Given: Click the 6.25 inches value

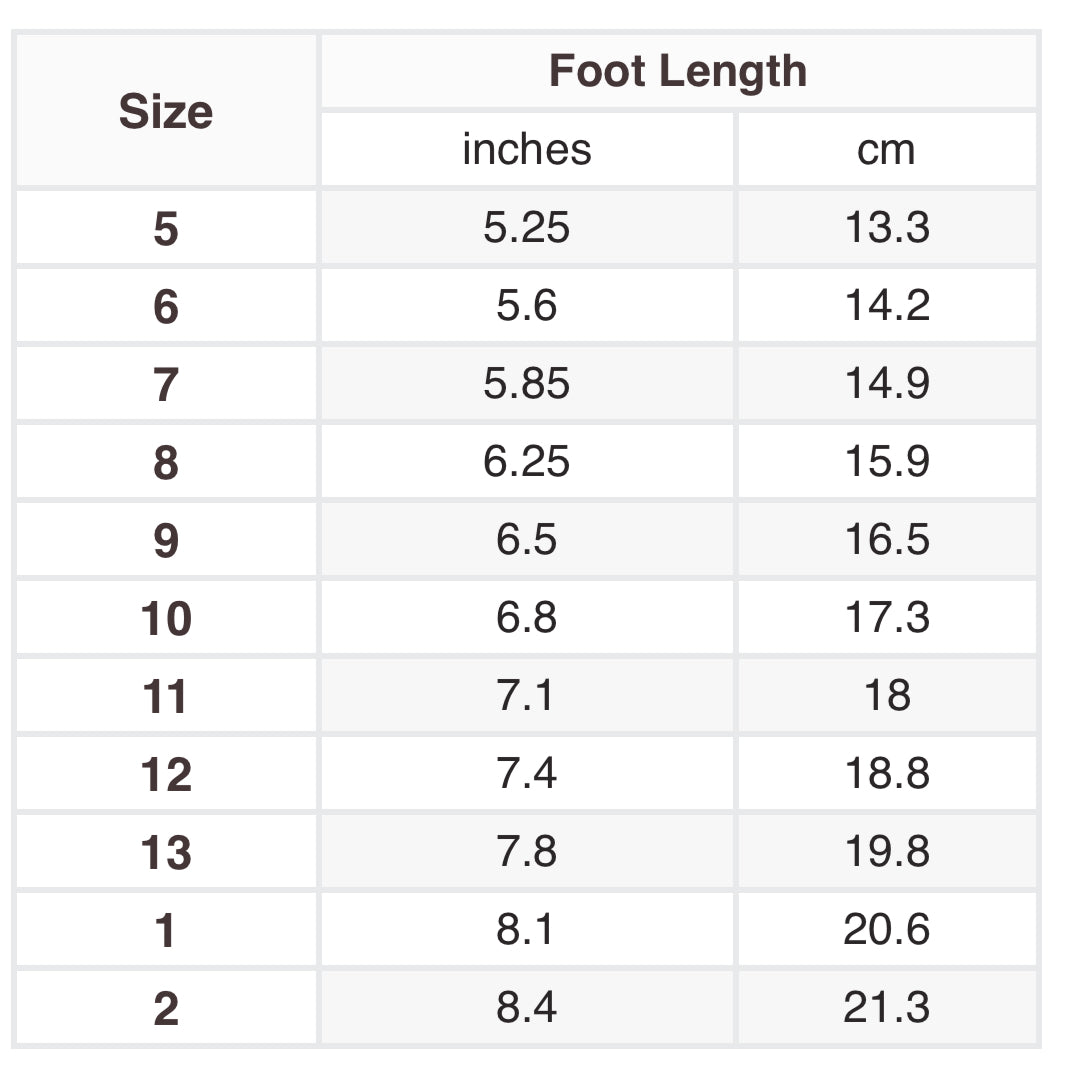Looking at the screenshot, I should point(527,462).
